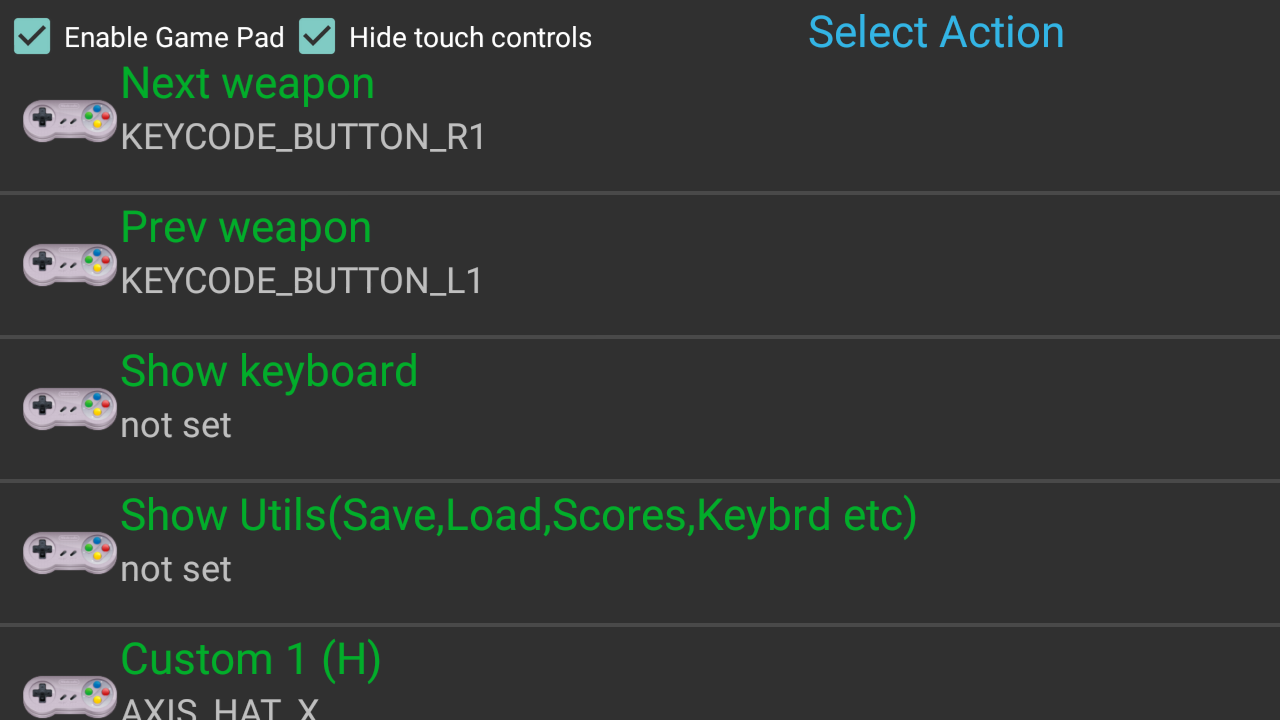
Task: Select the Prev weapon action title
Action: pos(246,228)
